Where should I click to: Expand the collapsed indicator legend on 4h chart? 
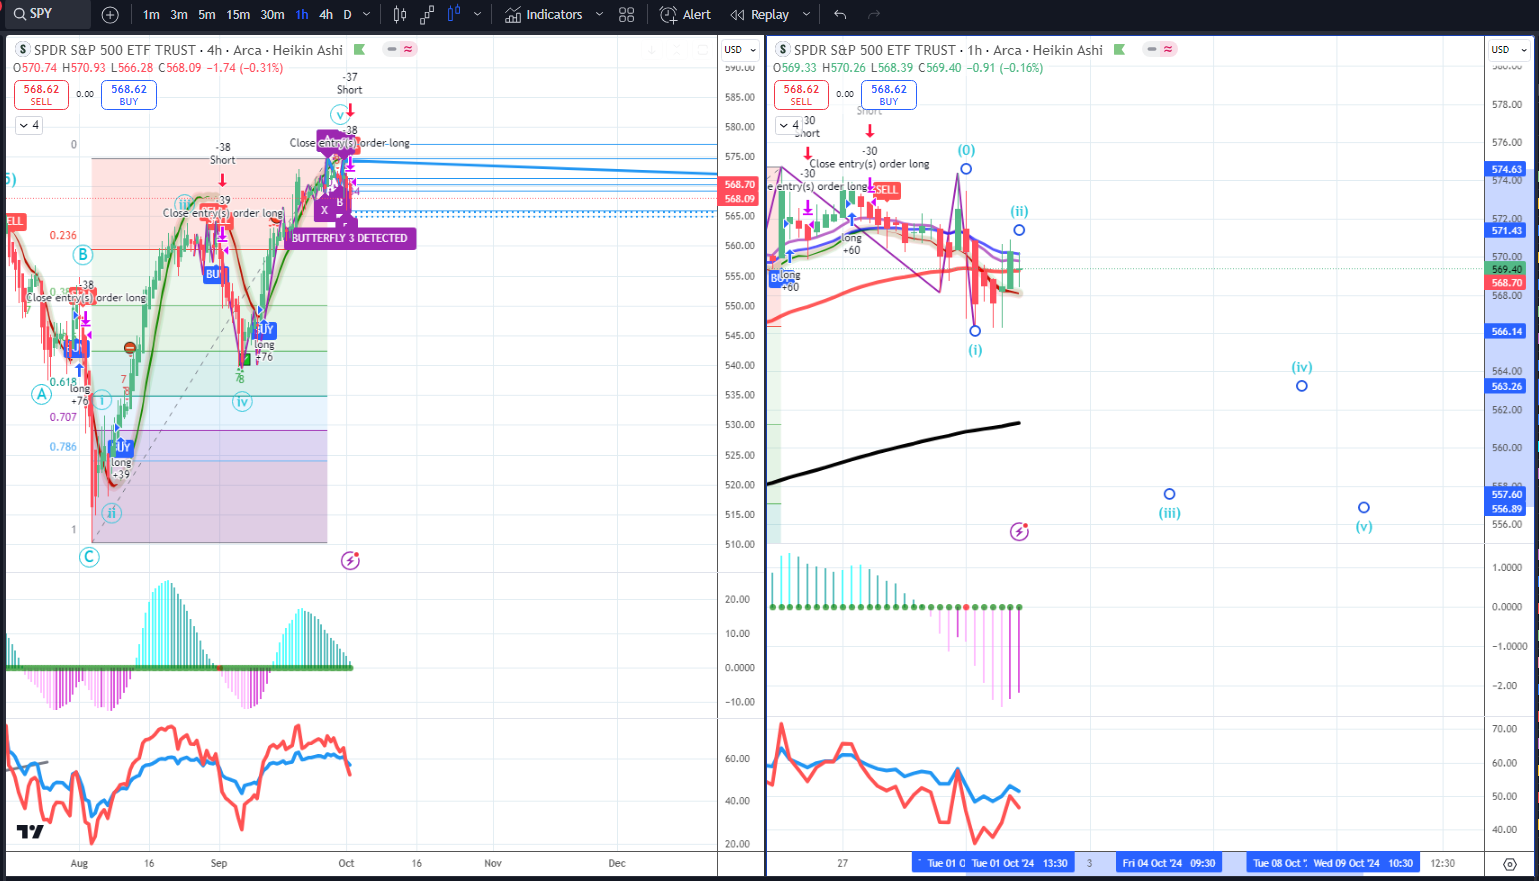[x=28, y=125]
